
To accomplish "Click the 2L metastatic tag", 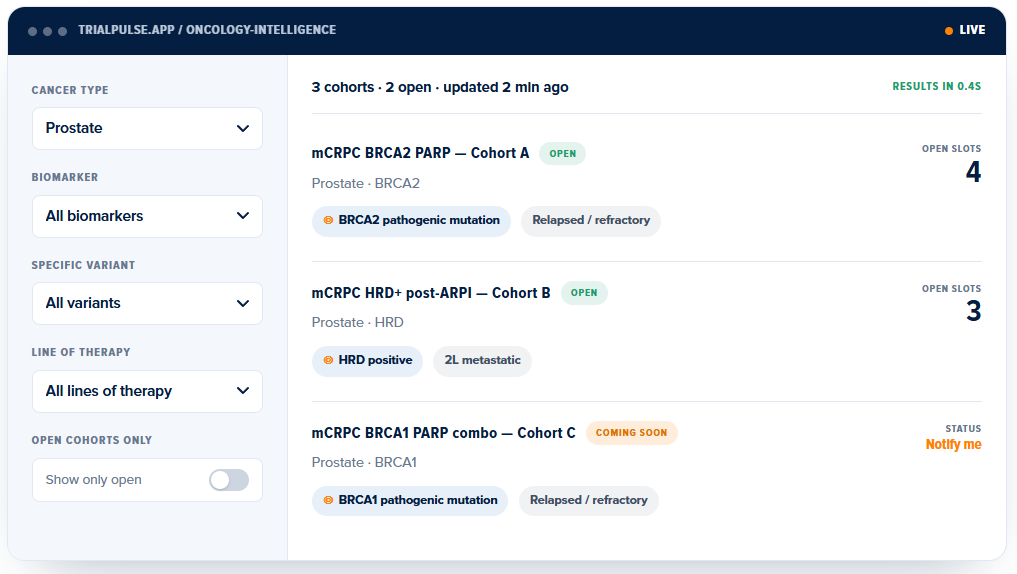I will (x=483, y=361).
